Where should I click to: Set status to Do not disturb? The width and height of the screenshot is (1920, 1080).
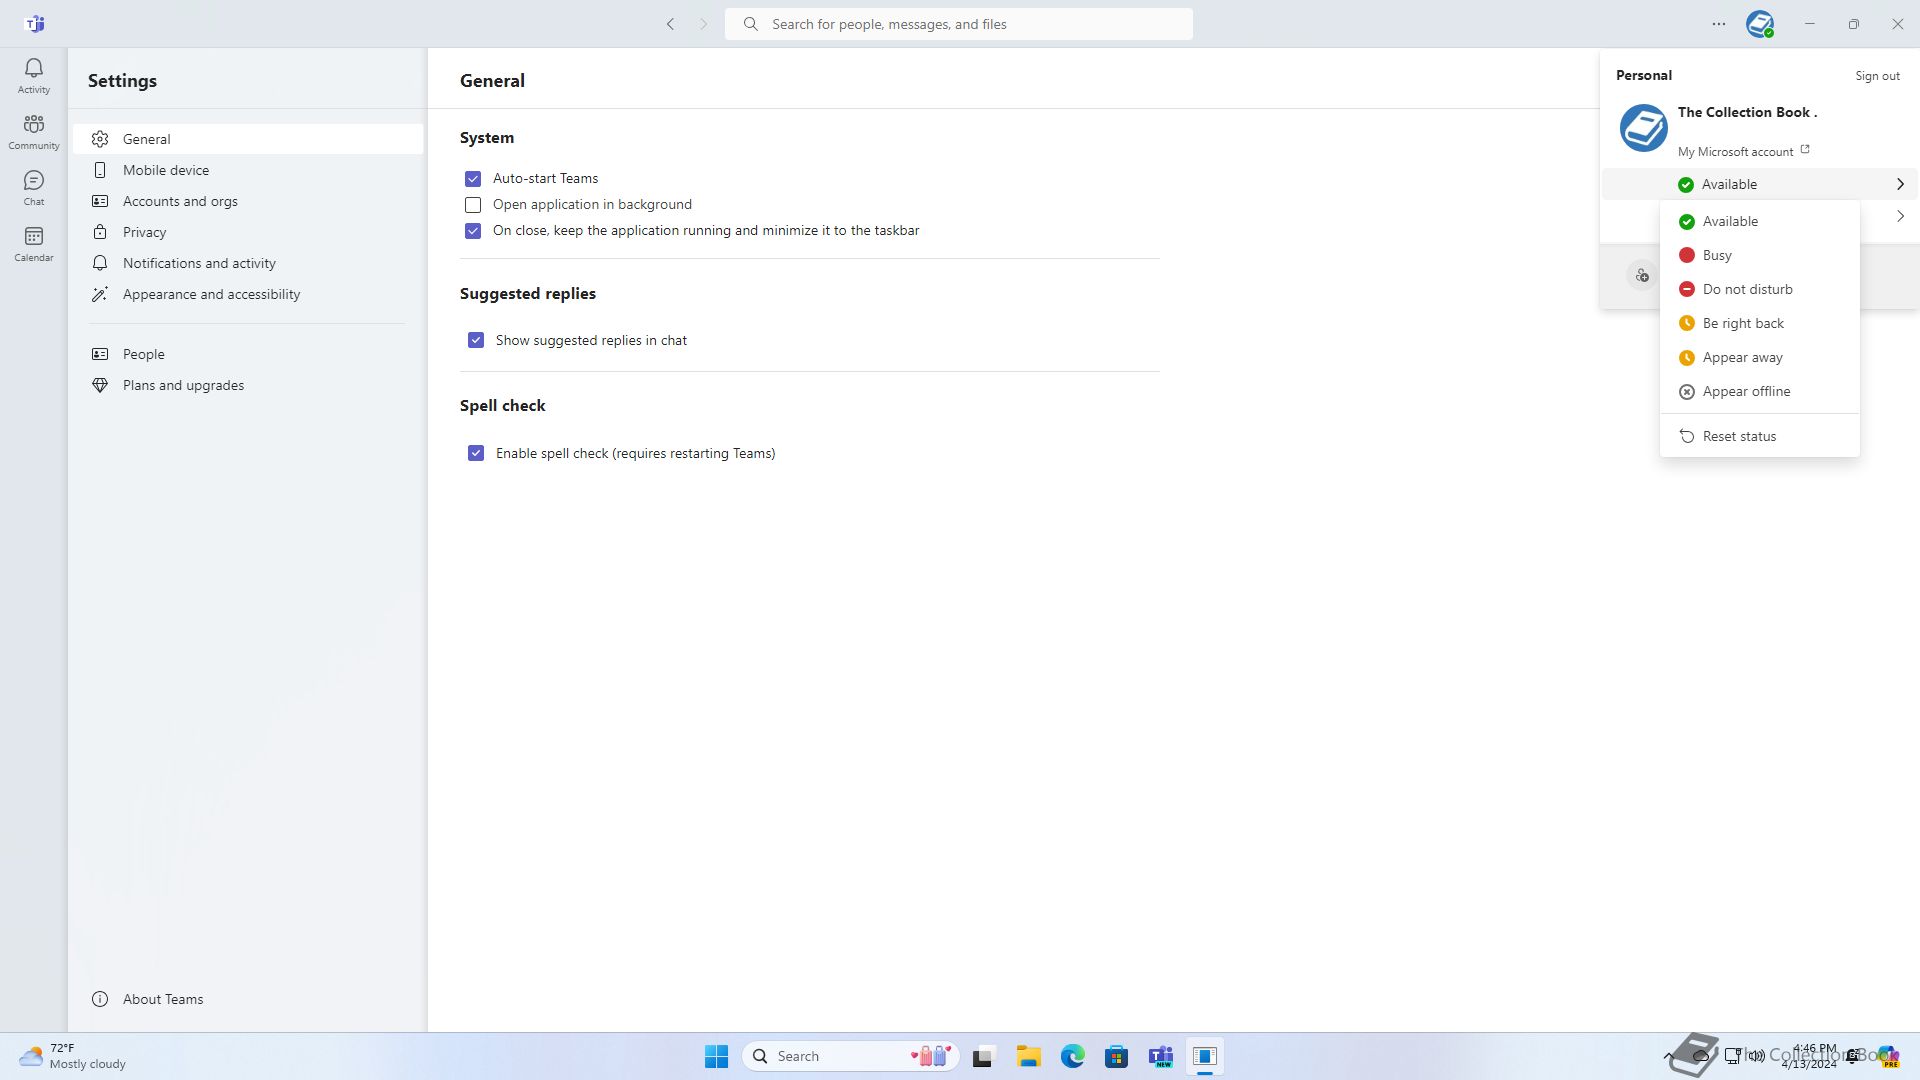(x=1746, y=289)
